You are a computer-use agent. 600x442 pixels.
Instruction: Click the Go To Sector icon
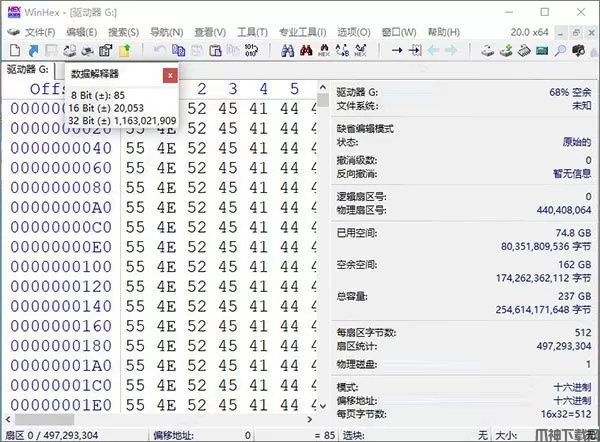pyautogui.click(x=414, y=50)
